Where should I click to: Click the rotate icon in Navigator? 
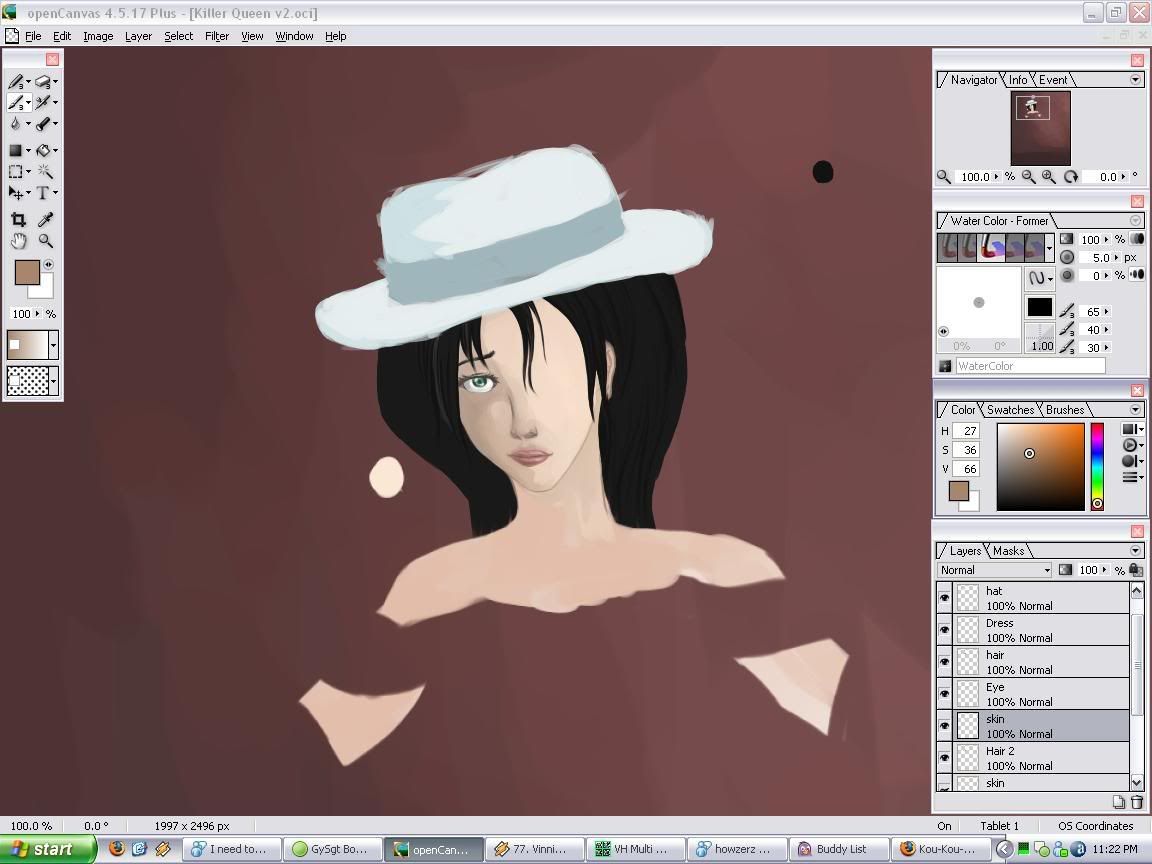(1071, 177)
